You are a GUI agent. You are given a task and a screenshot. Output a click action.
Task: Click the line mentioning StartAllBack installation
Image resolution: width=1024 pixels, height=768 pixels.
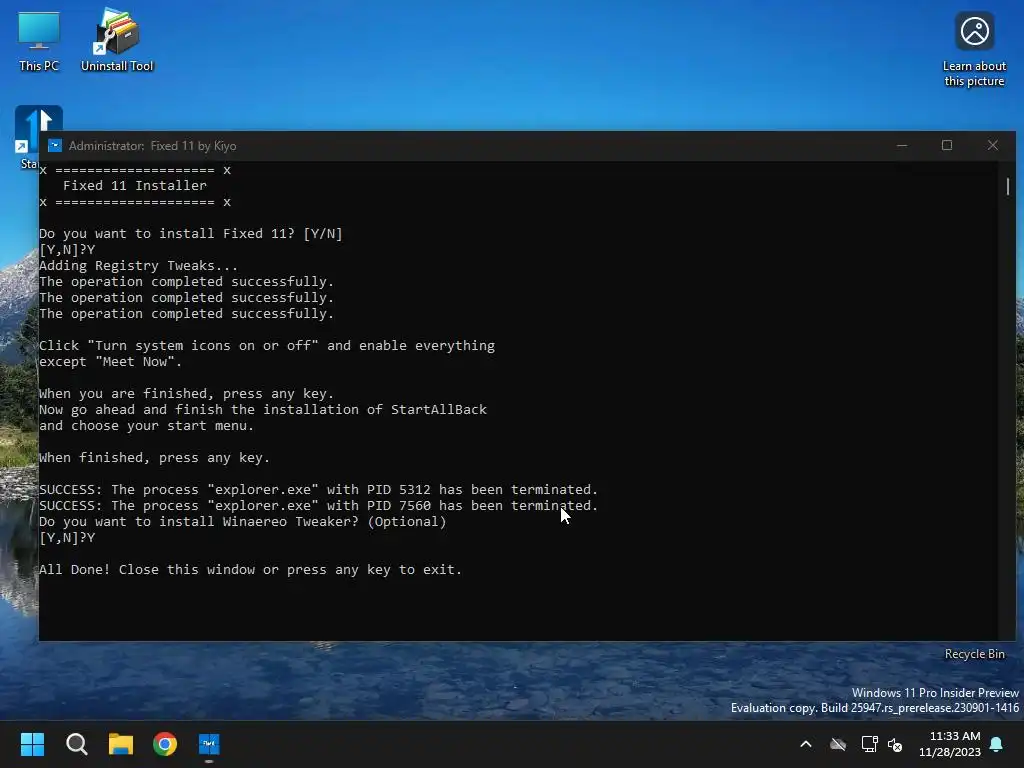tap(263, 409)
